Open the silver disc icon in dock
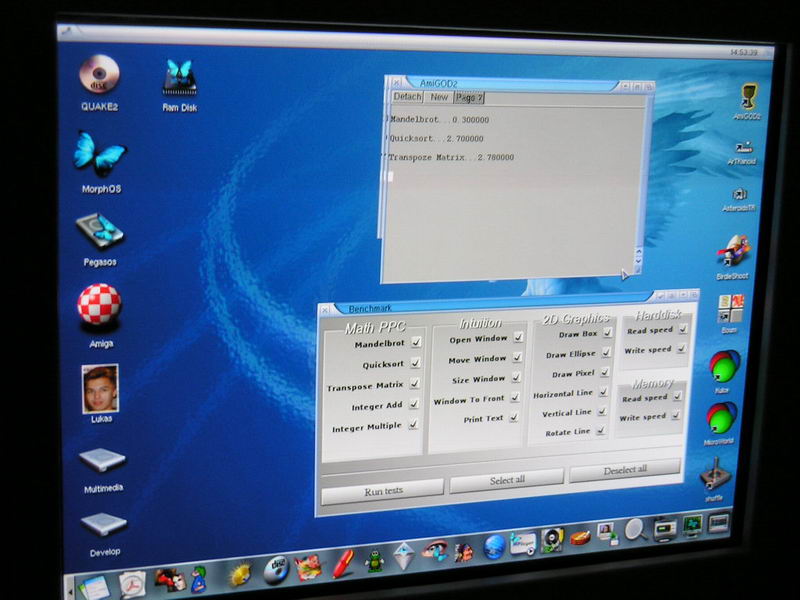 (277, 570)
